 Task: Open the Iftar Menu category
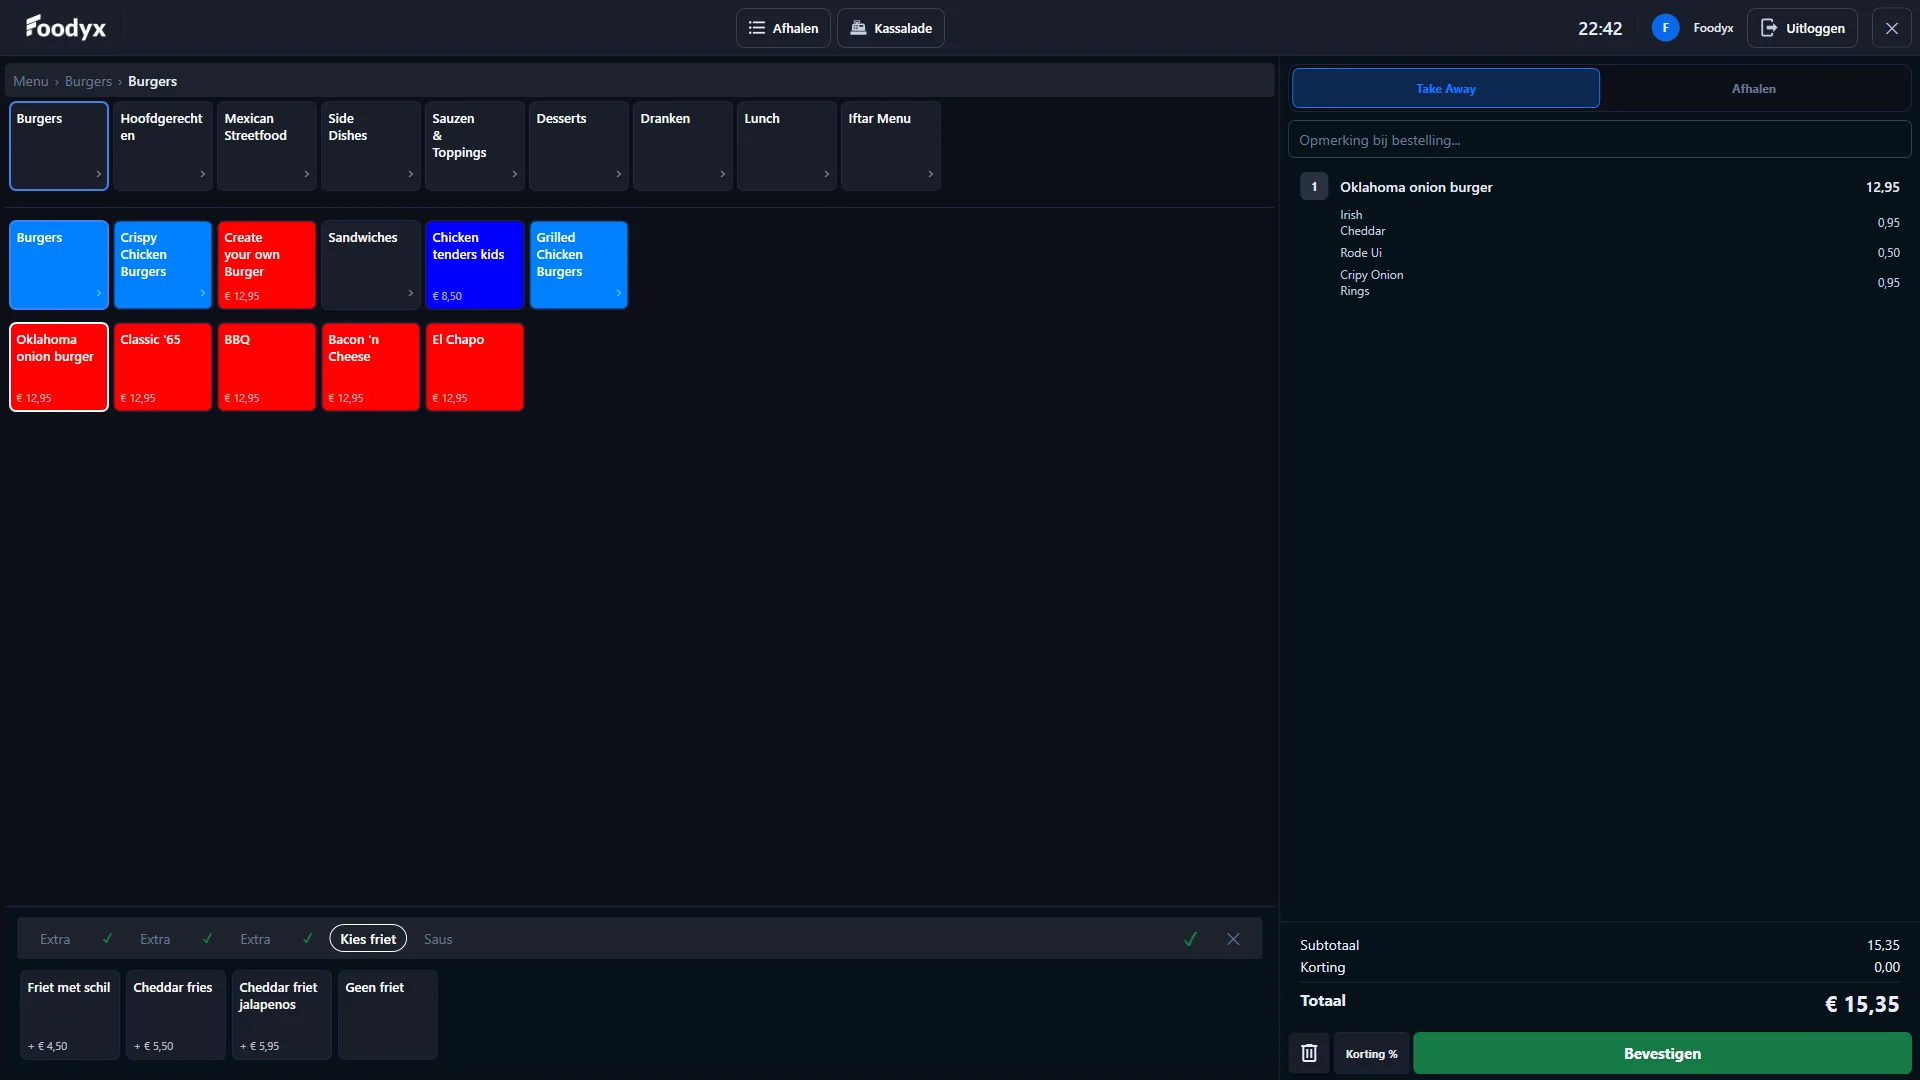pos(891,146)
